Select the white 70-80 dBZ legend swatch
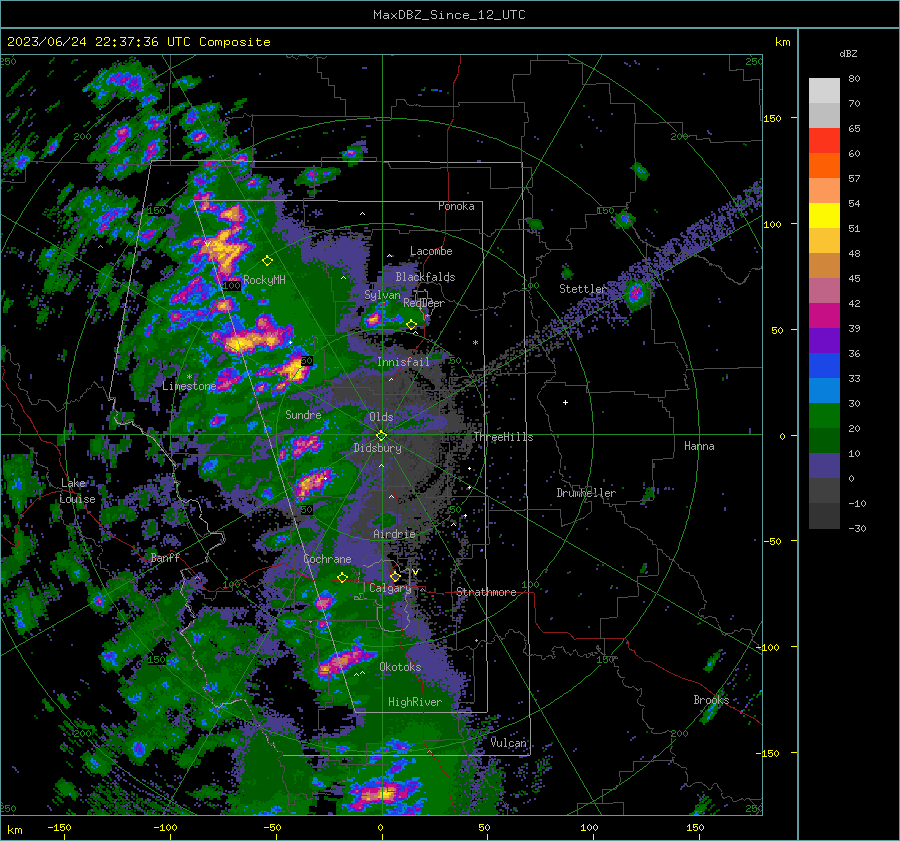900x841 pixels. [824, 91]
